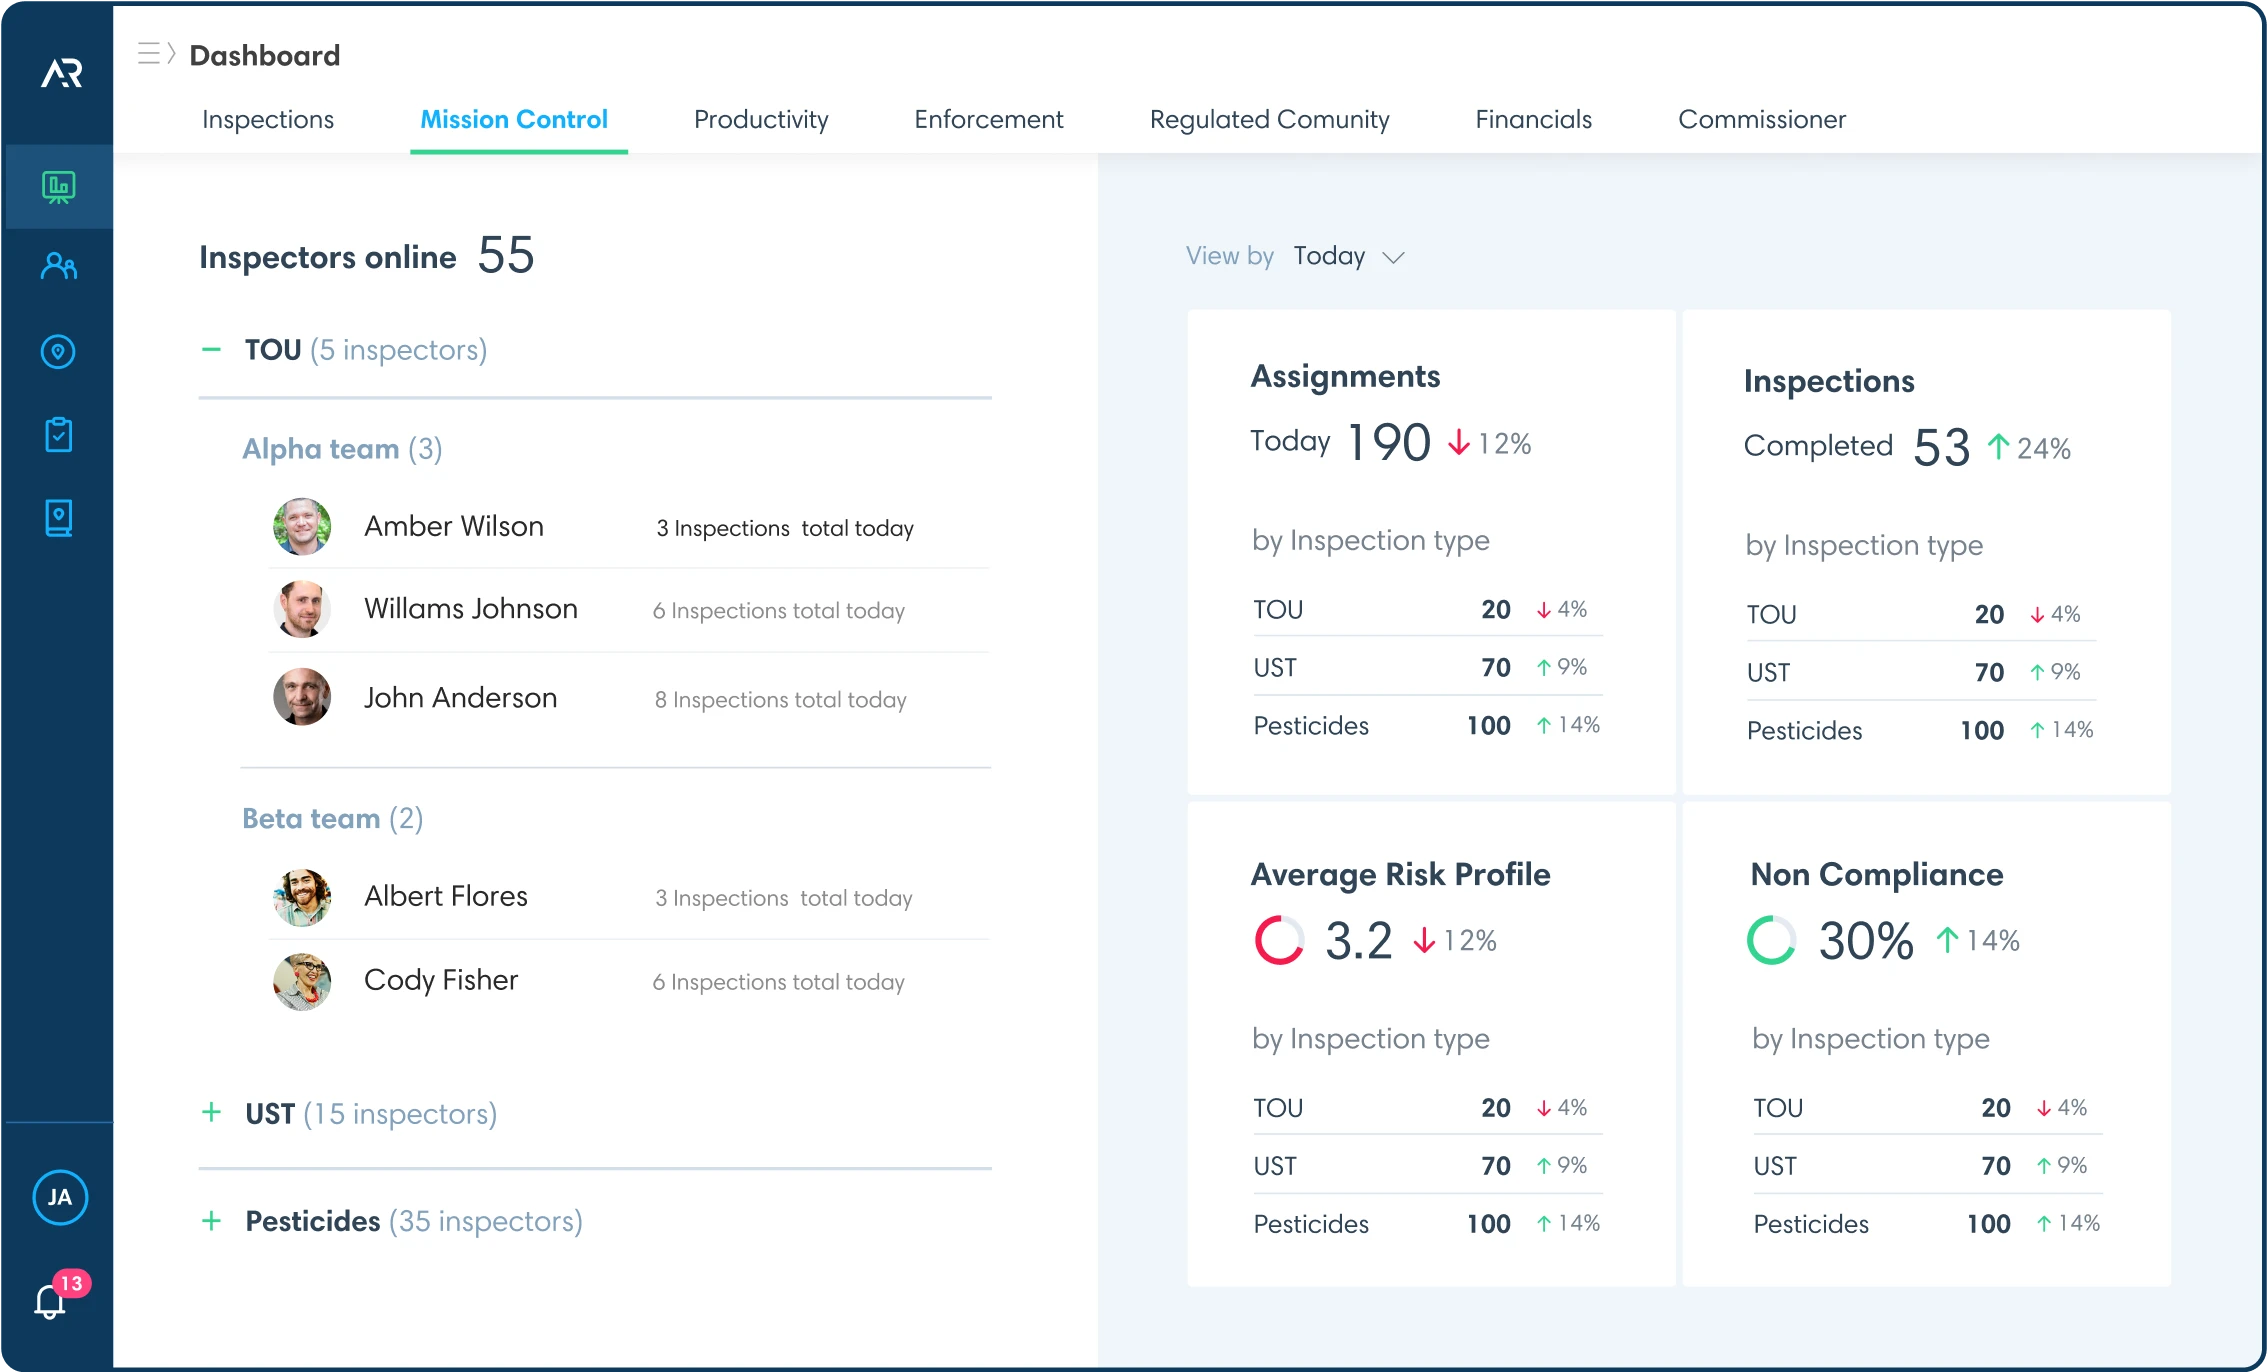This screenshot has height=1372, width=2267.
Task: Click Amber Wilson's avatar photo
Action: click(302, 527)
